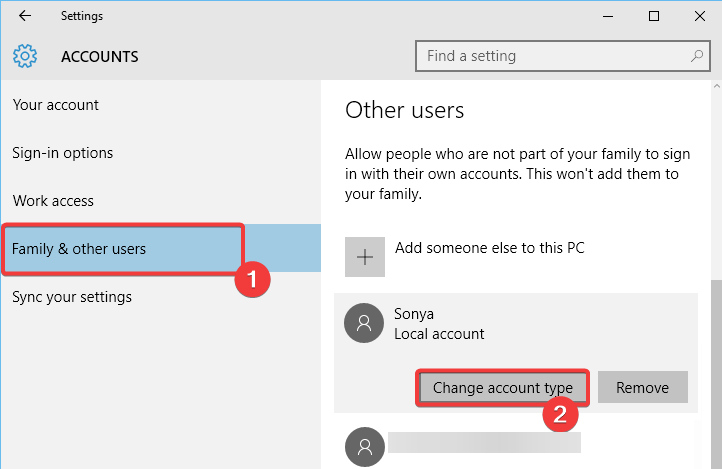Click Sonya's user avatar icon
722x469 pixels.
click(x=363, y=324)
